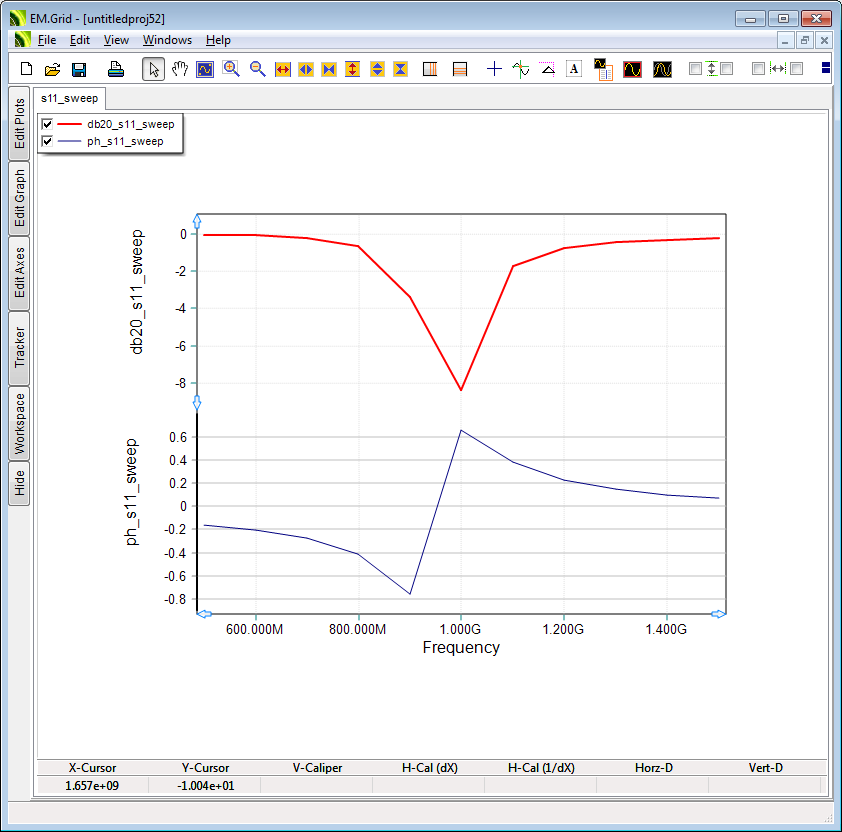Uncheck ph_s11_sweep plot visibility
The width and height of the screenshot is (842, 832).
pos(47,141)
